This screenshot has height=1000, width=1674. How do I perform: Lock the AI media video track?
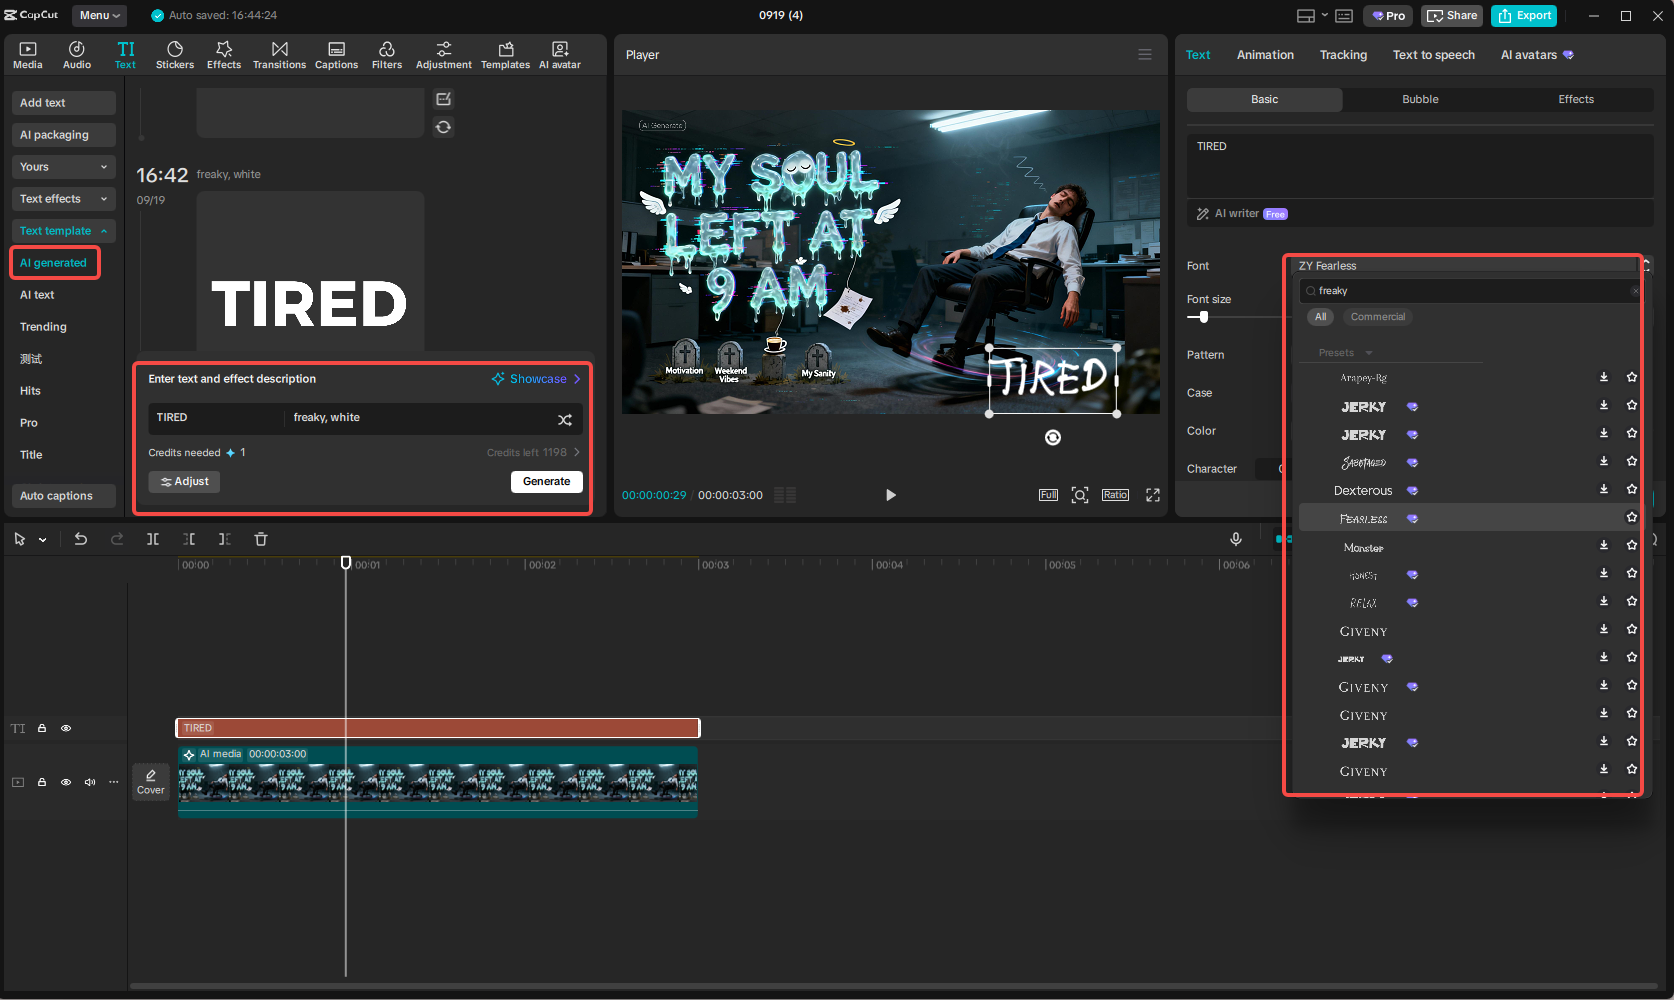(x=42, y=782)
